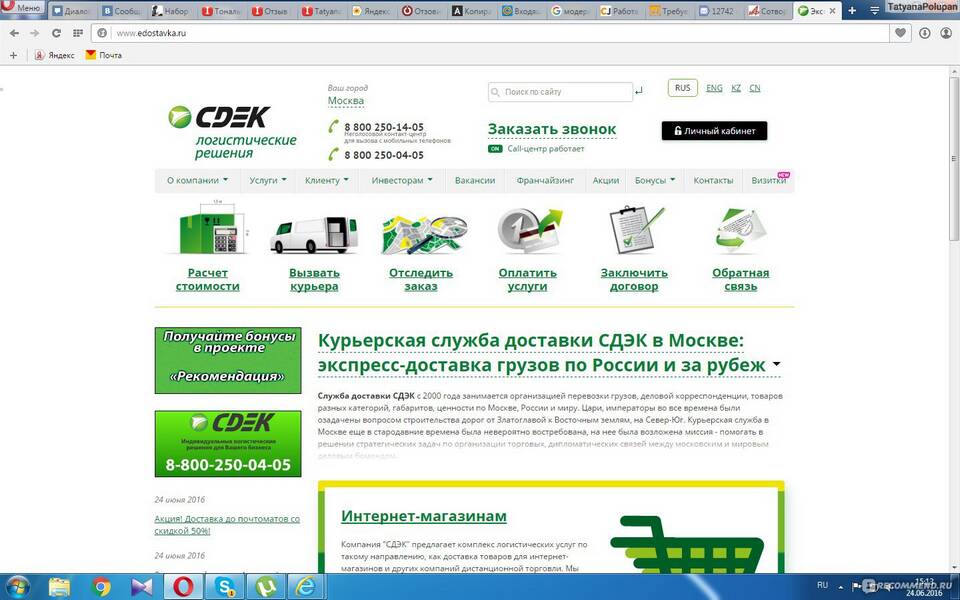
Task: Click the СДЭК logo
Action: click(232, 132)
